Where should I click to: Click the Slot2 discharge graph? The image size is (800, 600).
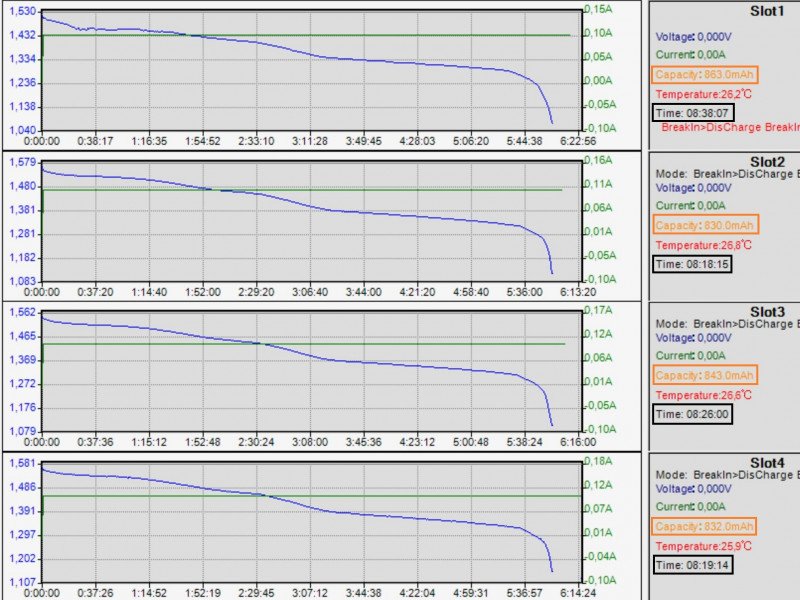click(x=310, y=221)
